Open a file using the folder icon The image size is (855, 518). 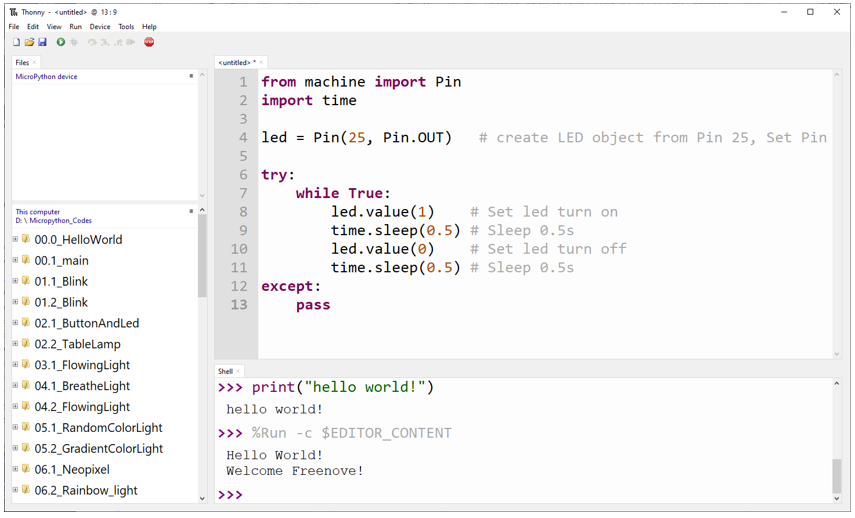pyautogui.click(x=29, y=42)
